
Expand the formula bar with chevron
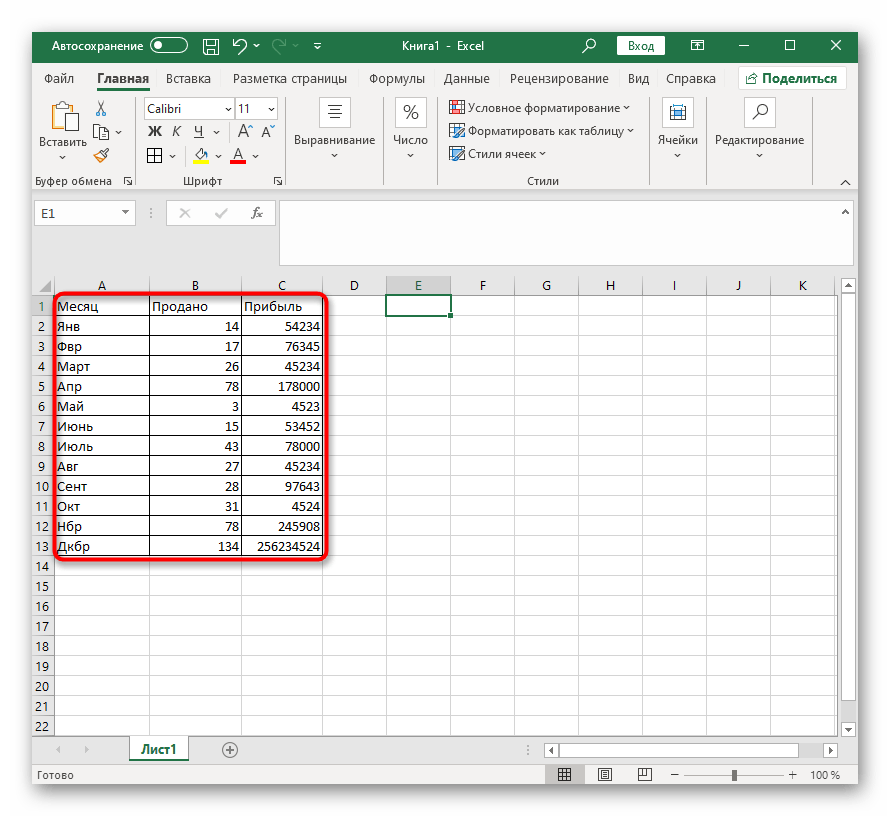coord(845,212)
